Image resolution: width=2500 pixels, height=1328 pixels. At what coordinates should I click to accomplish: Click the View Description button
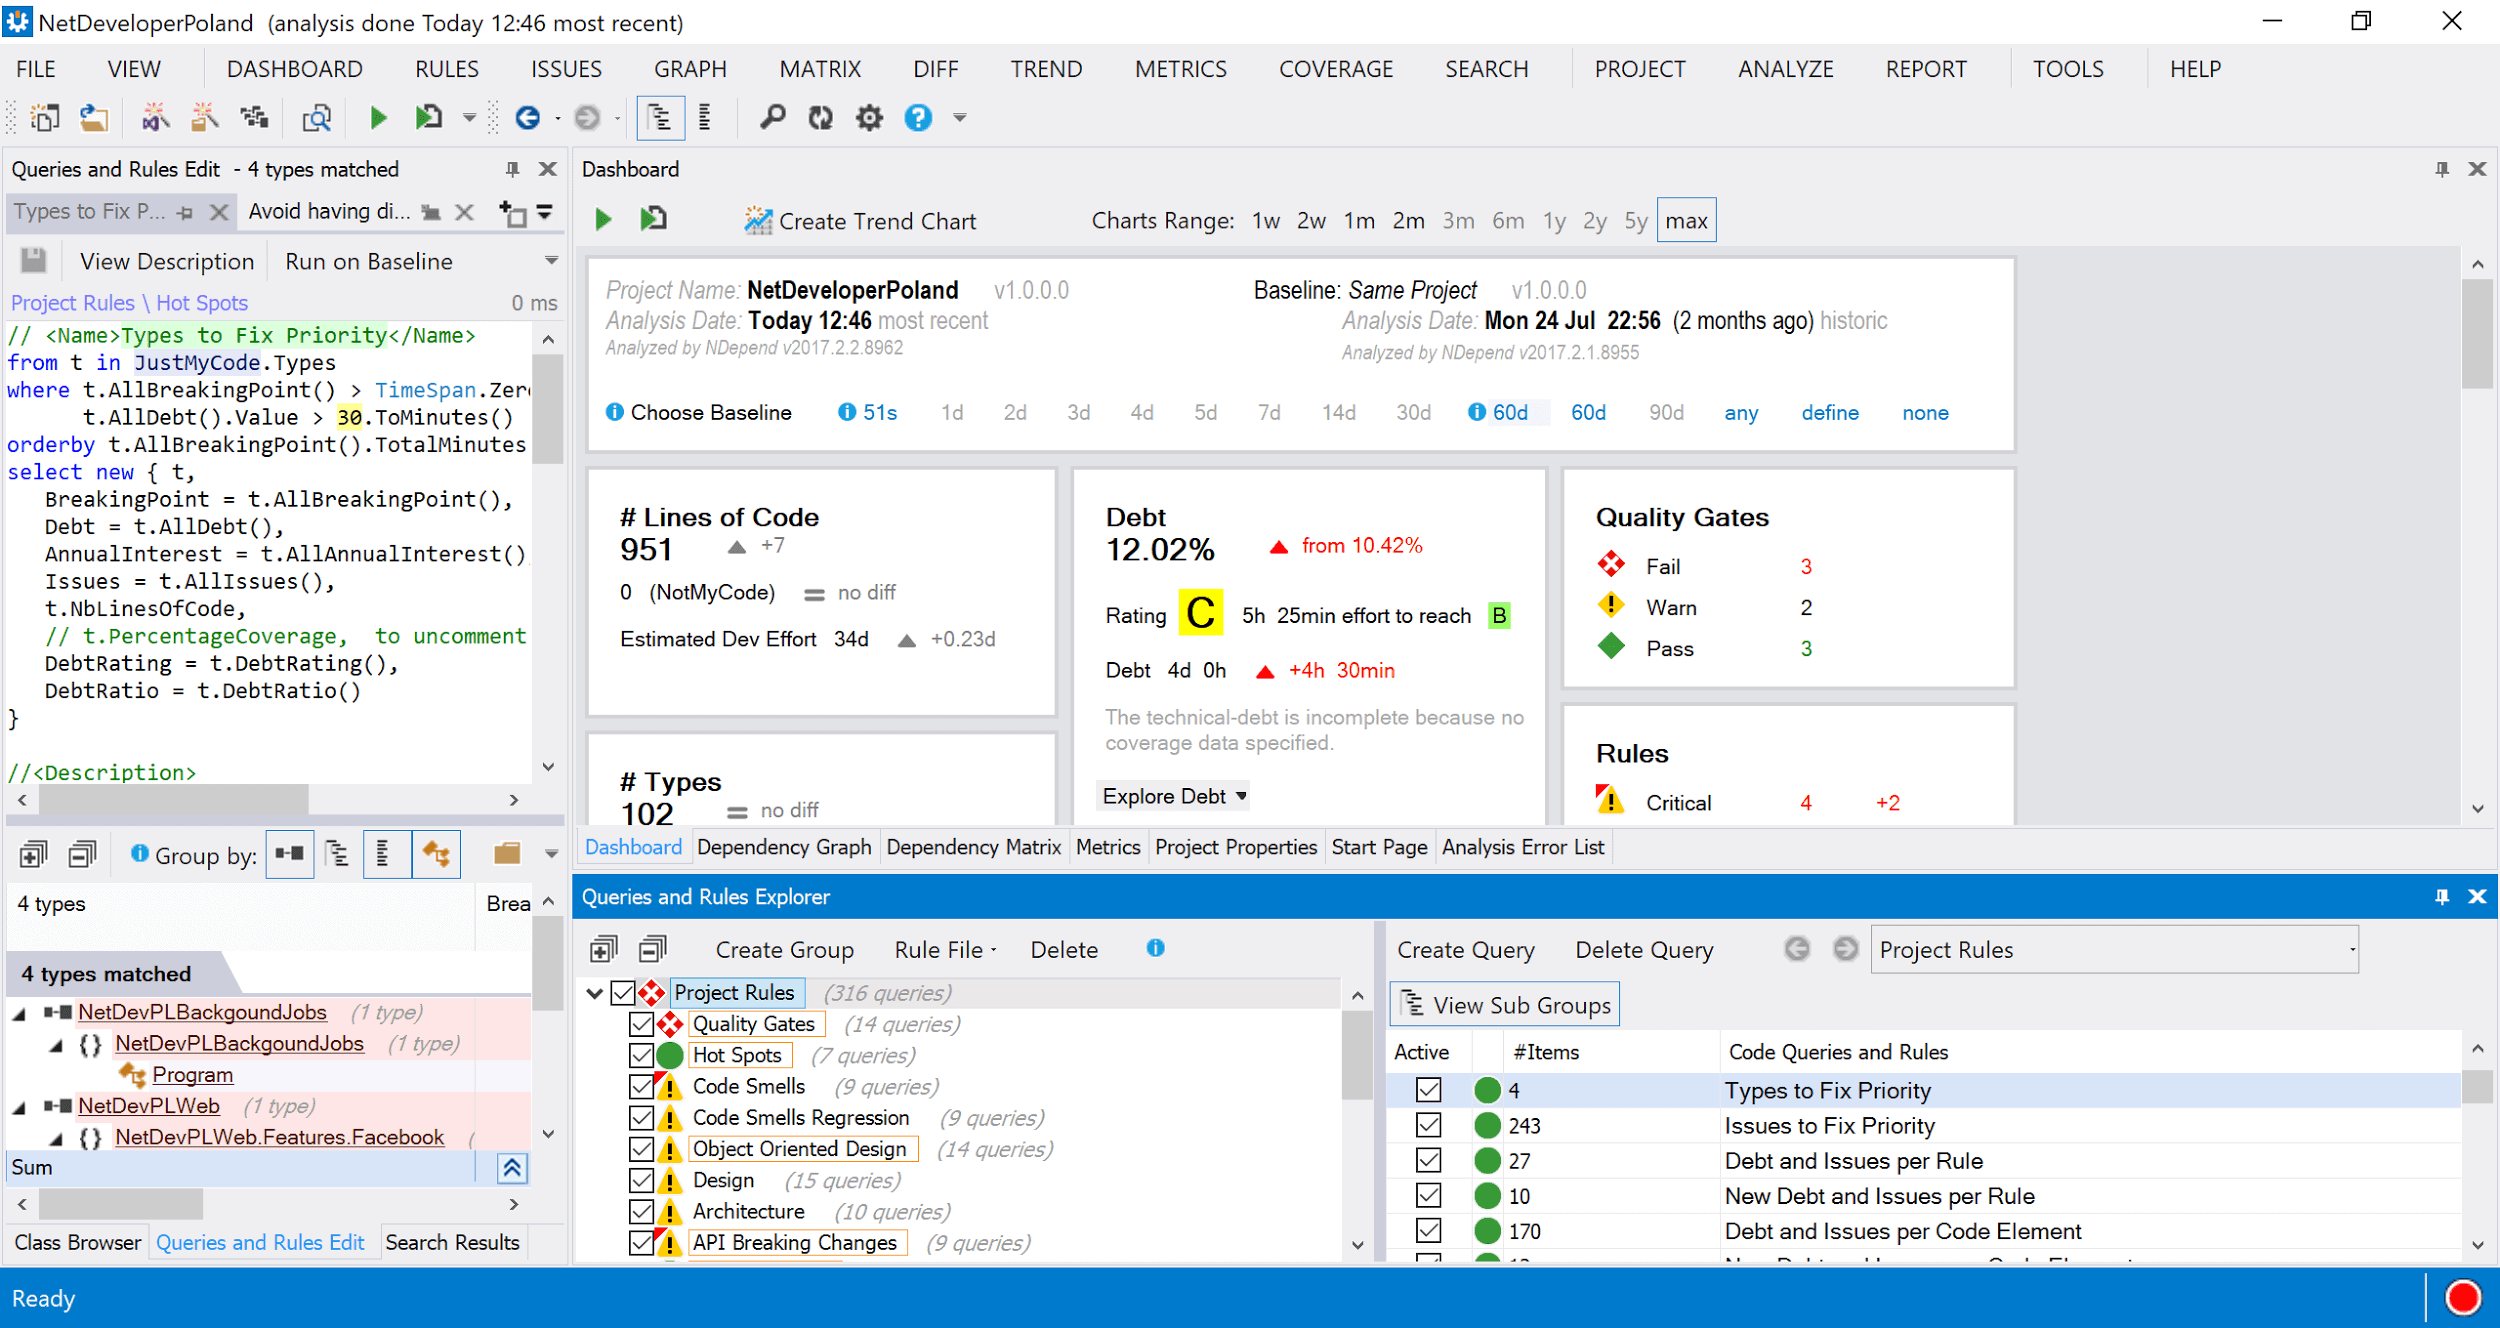coord(167,261)
